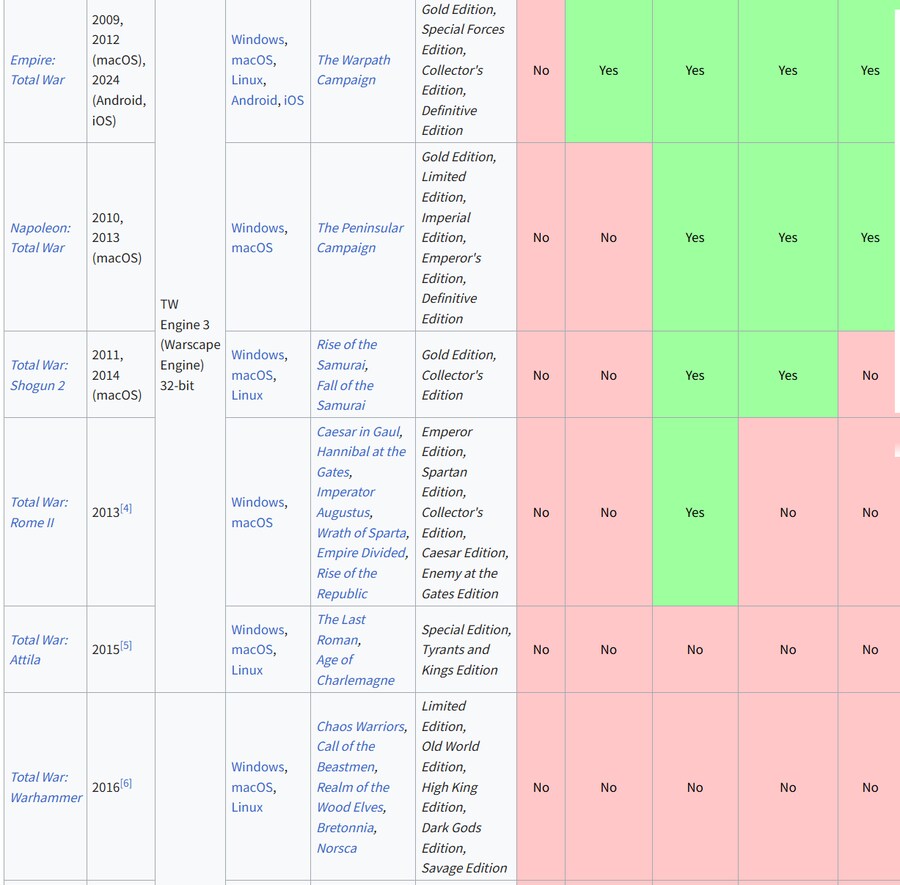Select first 'No' cell in Warhammer row
The height and width of the screenshot is (885, 900).
(x=541, y=787)
